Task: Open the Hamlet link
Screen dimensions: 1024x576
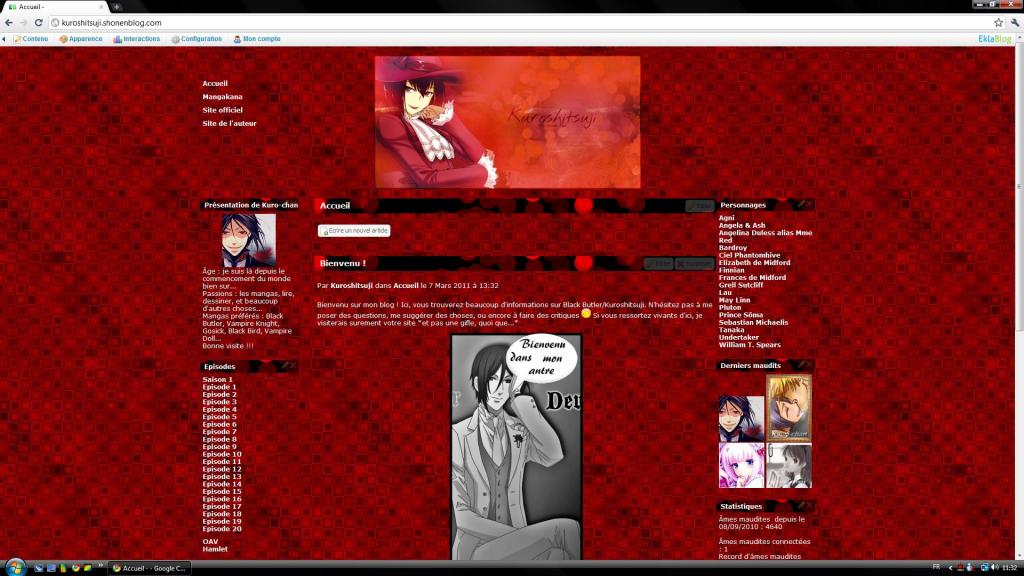Action: [215, 549]
